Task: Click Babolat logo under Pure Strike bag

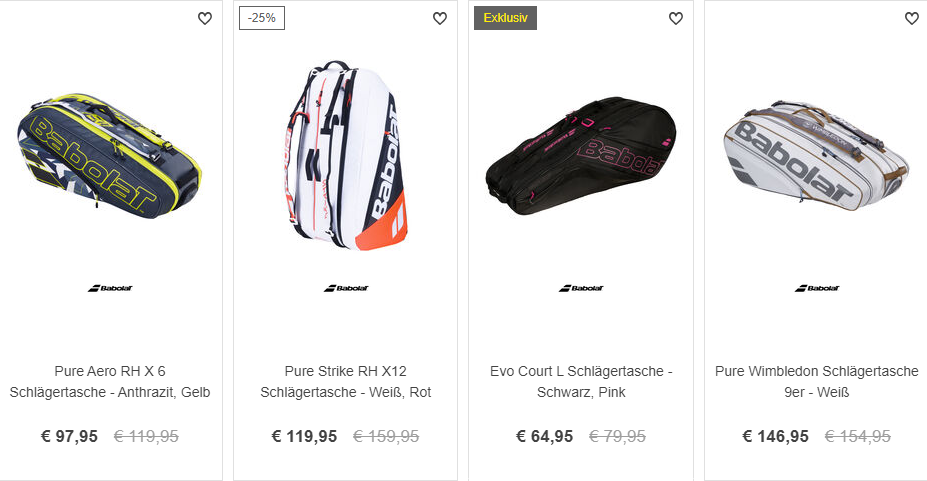Action: click(346, 288)
